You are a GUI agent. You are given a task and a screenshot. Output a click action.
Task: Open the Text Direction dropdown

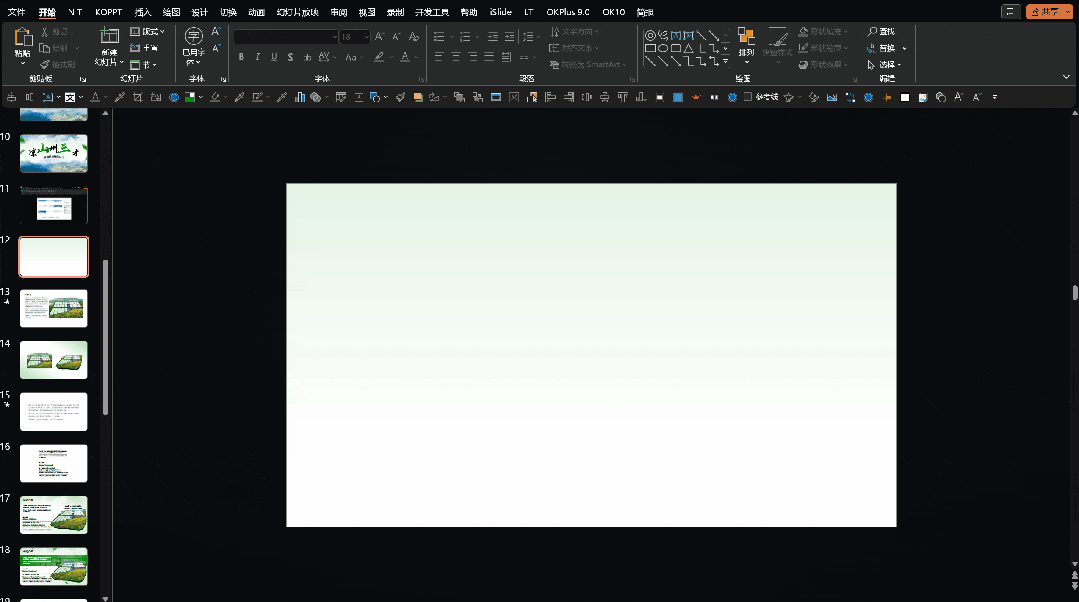click(575, 32)
